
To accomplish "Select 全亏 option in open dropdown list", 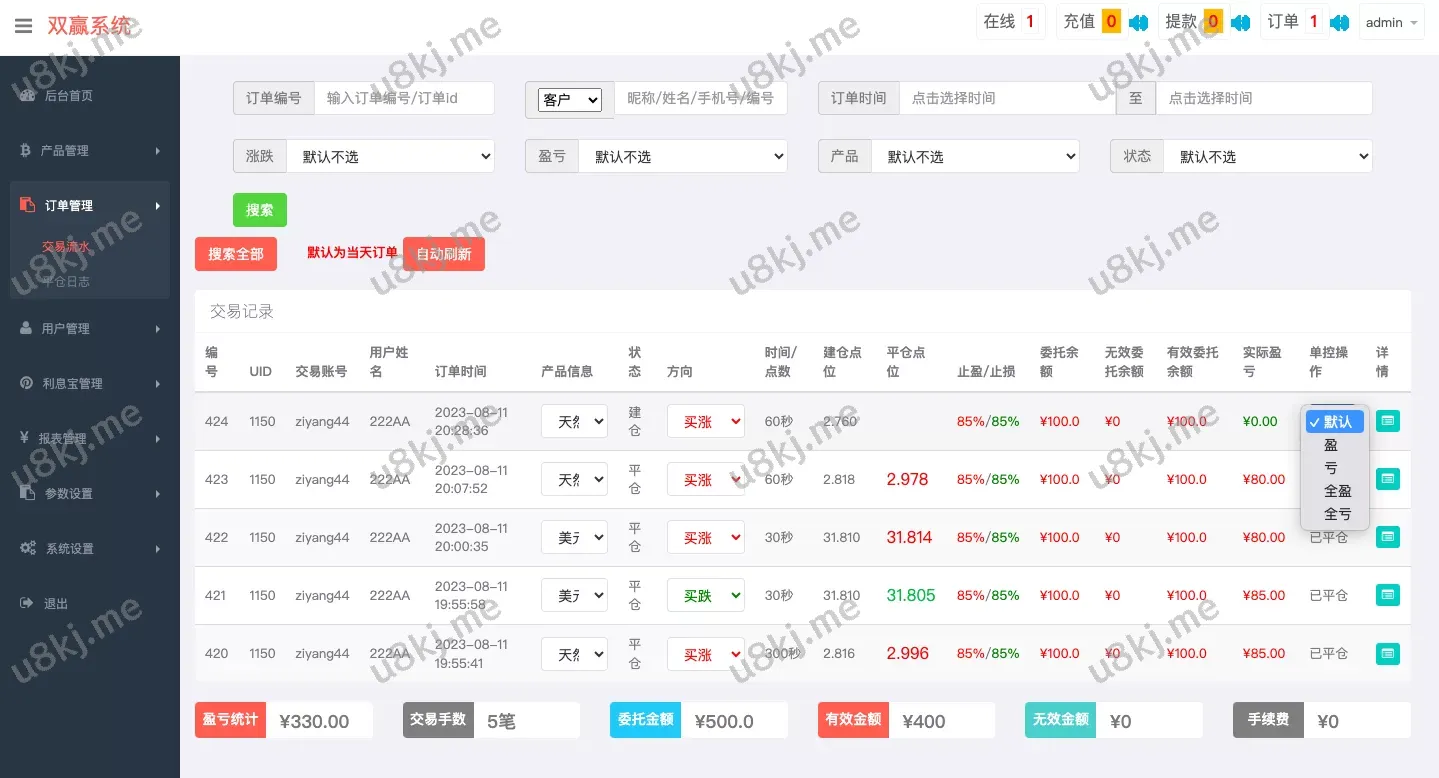I will coord(1337,514).
